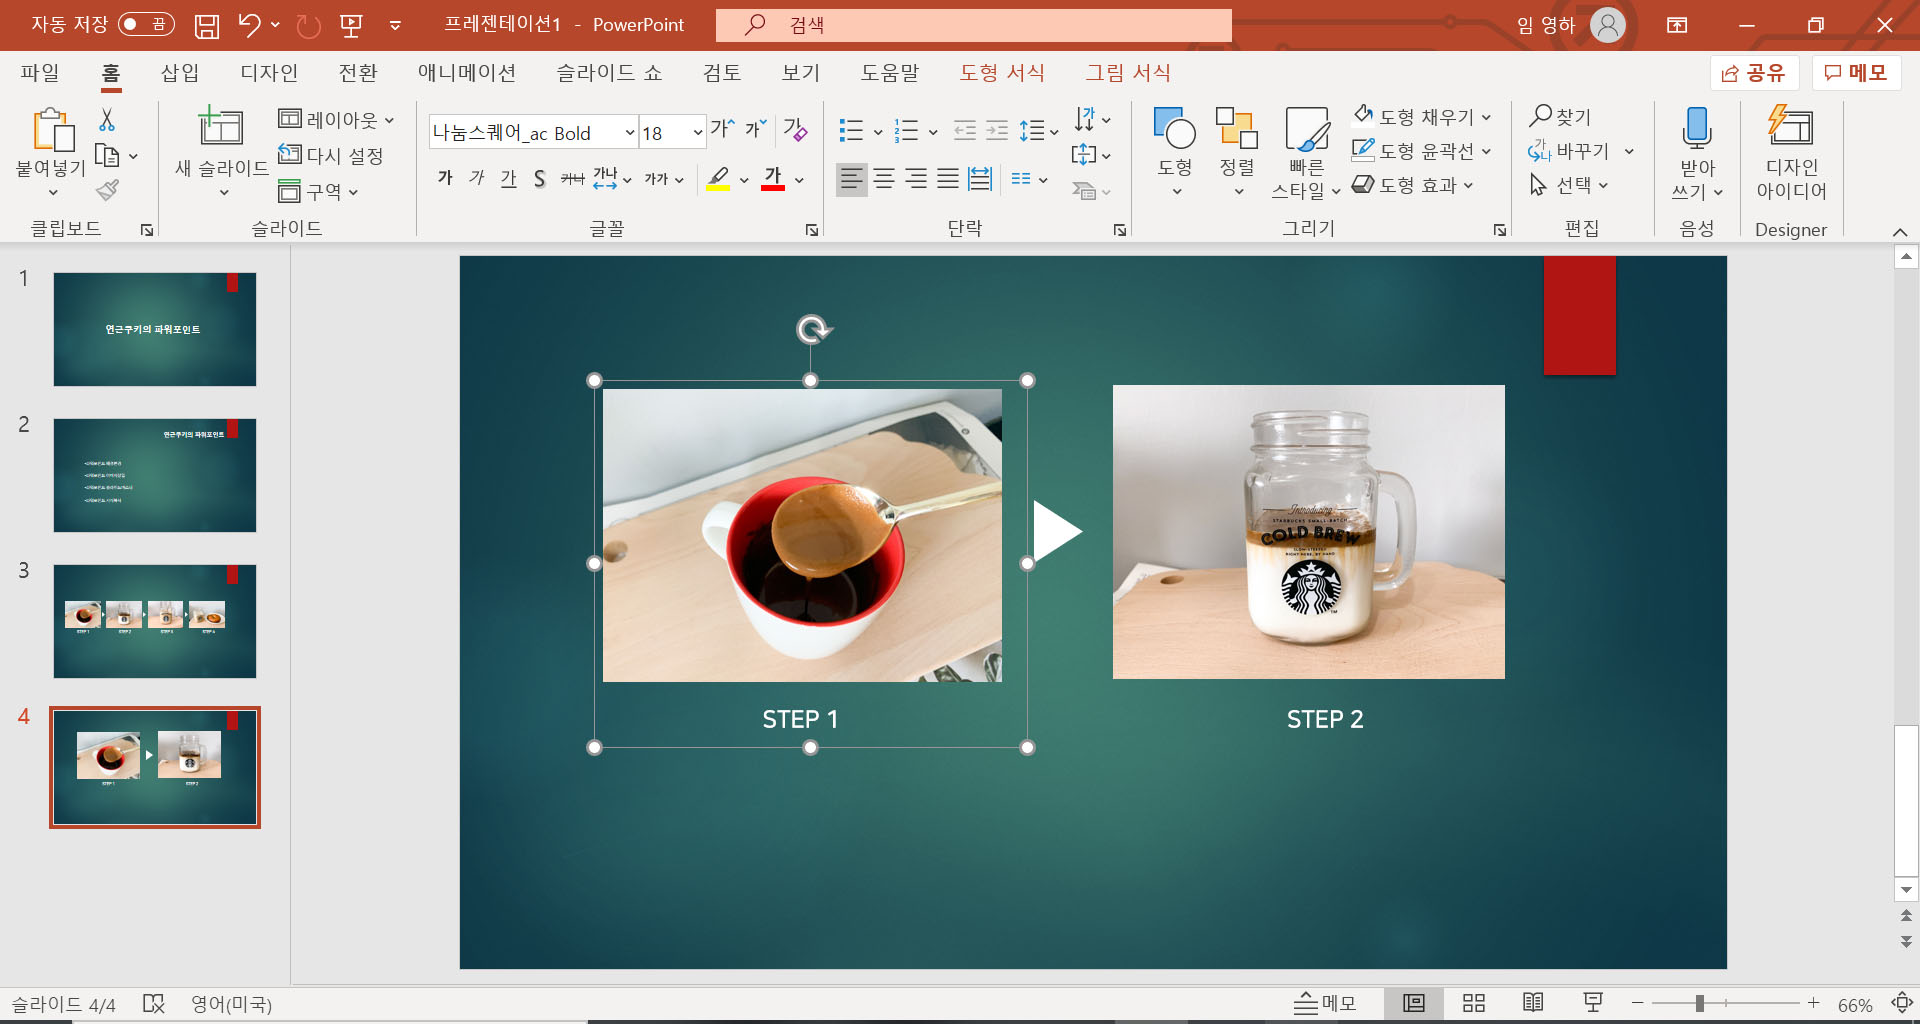Switch to Slide Sorter view icon
1920x1024 pixels.
click(1474, 1003)
